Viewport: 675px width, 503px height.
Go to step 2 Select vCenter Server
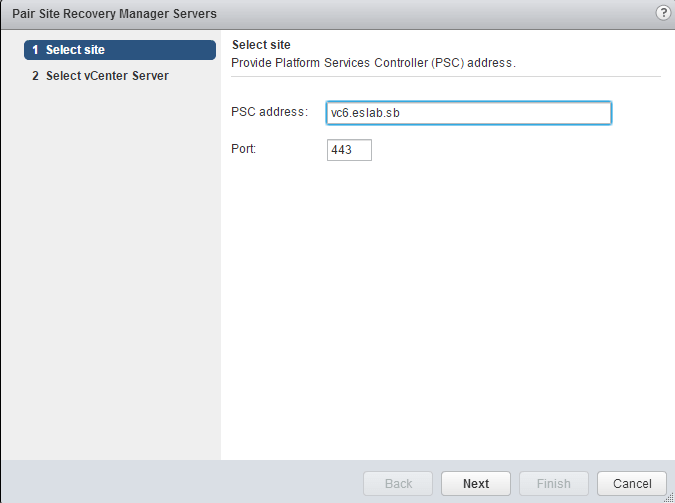point(107,76)
